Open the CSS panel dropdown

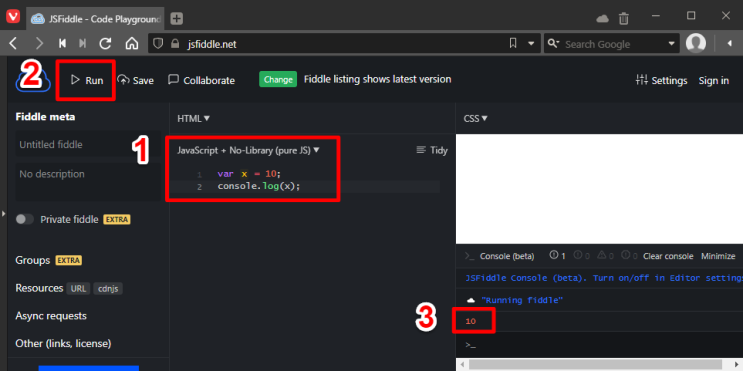(x=475, y=118)
